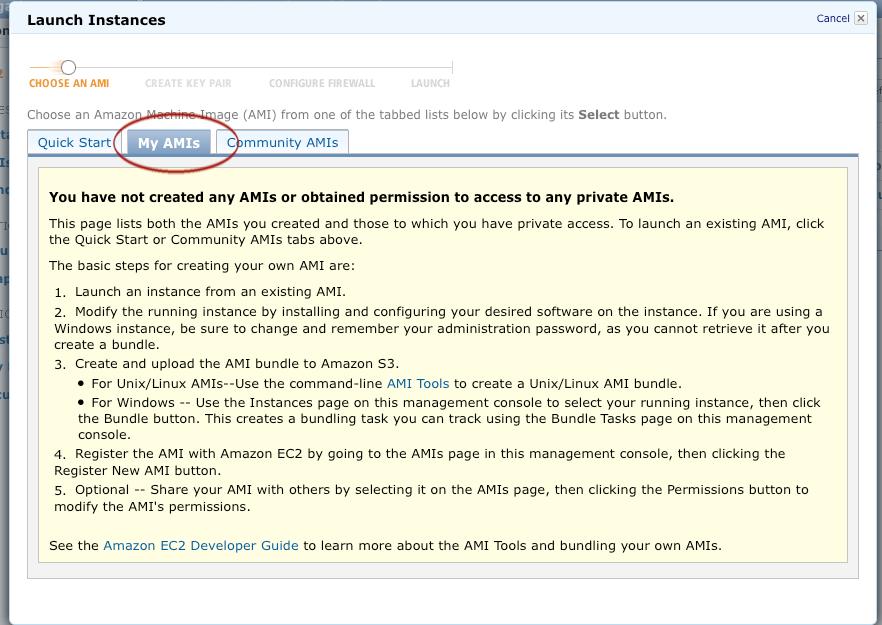The image size is (882, 625).
Task: Click the 'Choose an Amazon Machine Image' instruction text
Action: [346, 115]
